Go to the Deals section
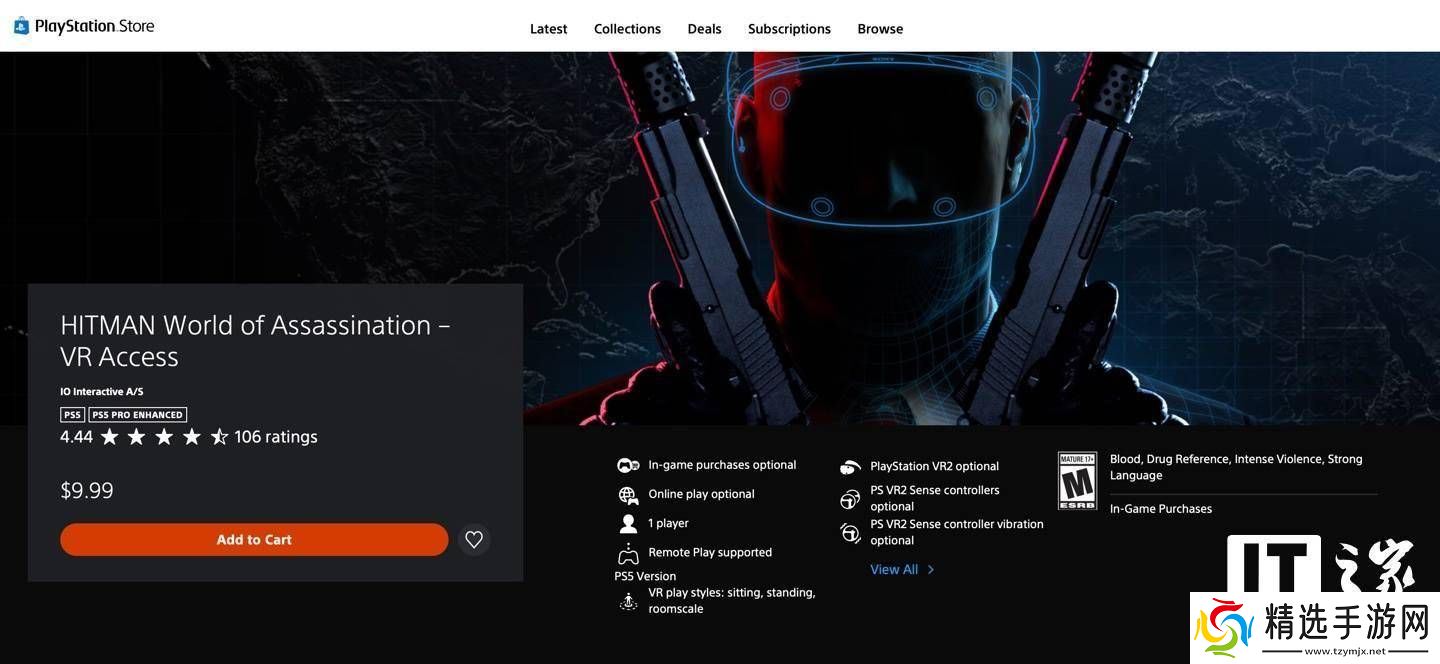Screen dimensions: 1440x664 pyautogui.click(x=704, y=29)
